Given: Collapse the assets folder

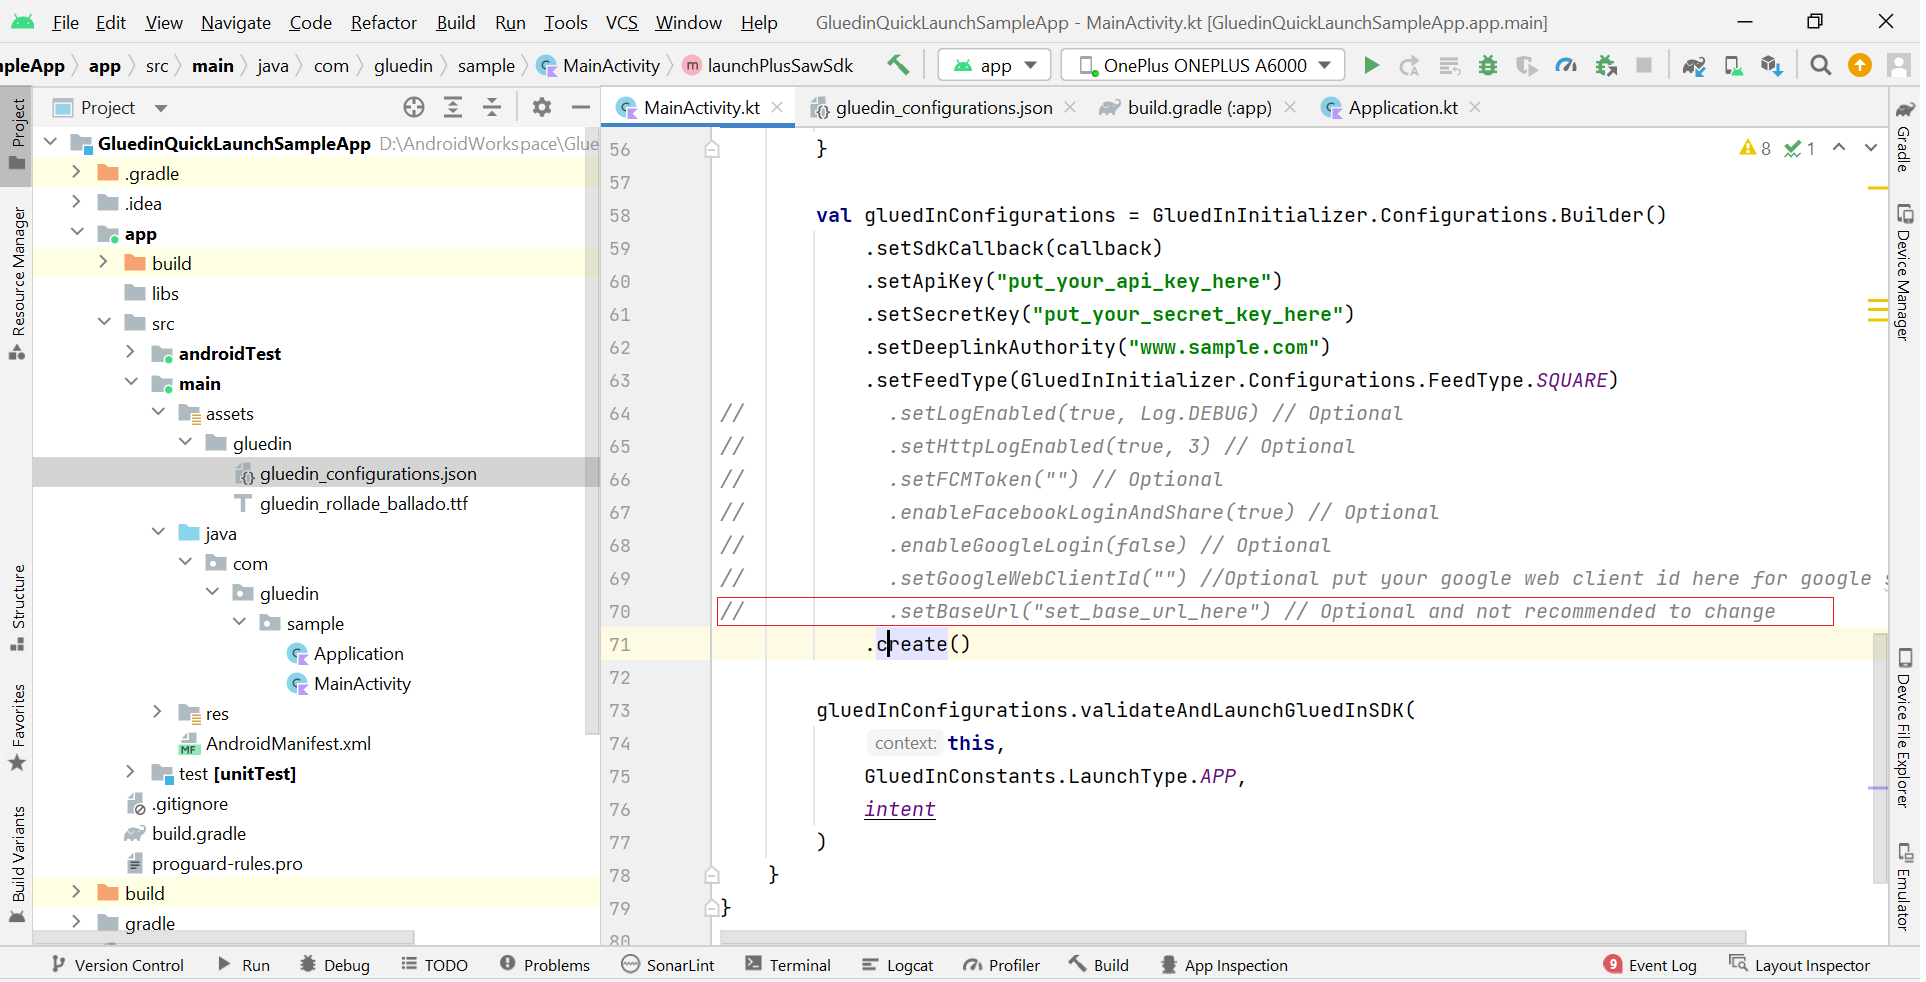Looking at the screenshot, I should click(158, 413).
